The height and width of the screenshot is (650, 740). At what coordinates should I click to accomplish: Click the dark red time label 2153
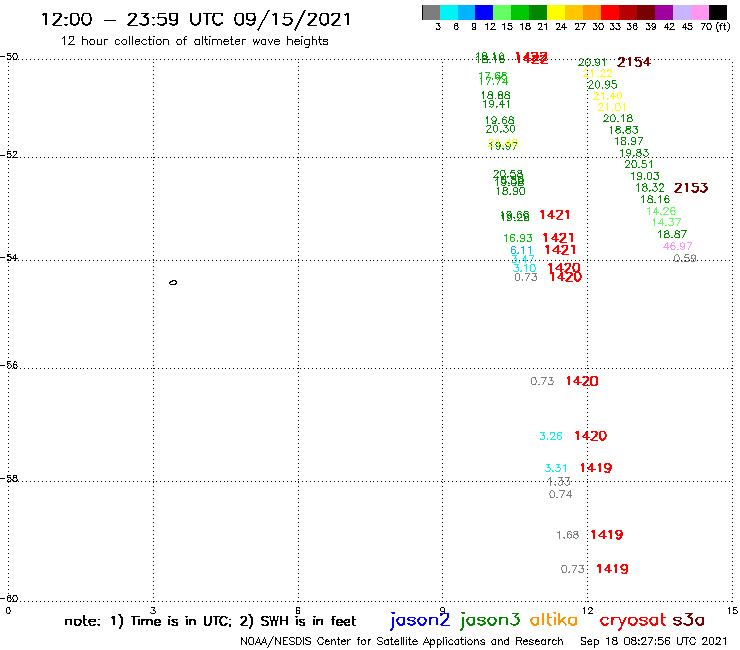point(691,188)
